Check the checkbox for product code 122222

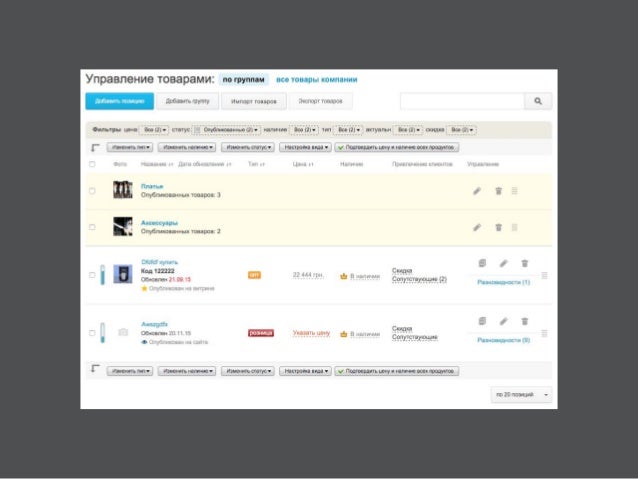[92, 275]
